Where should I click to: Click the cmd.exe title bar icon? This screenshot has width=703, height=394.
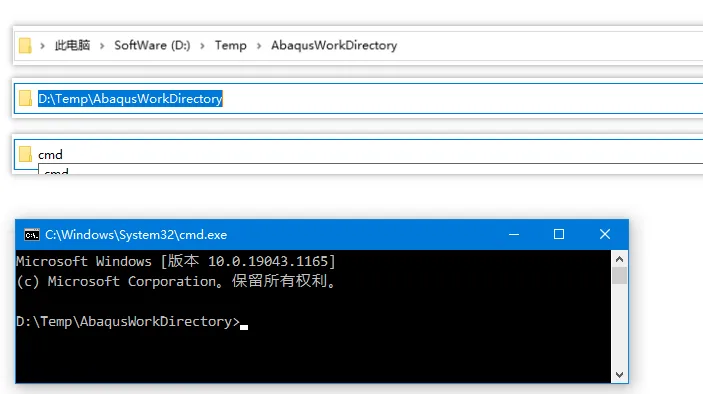pyautogui.click(x=31, y=235)
